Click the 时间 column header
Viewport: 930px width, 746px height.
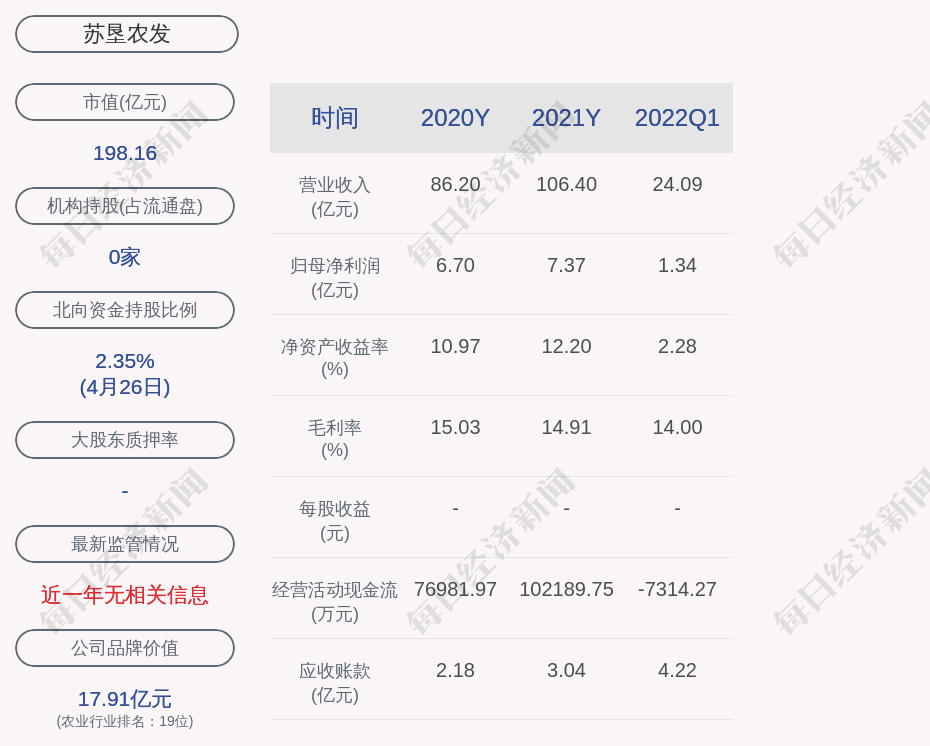click(335, 118)
